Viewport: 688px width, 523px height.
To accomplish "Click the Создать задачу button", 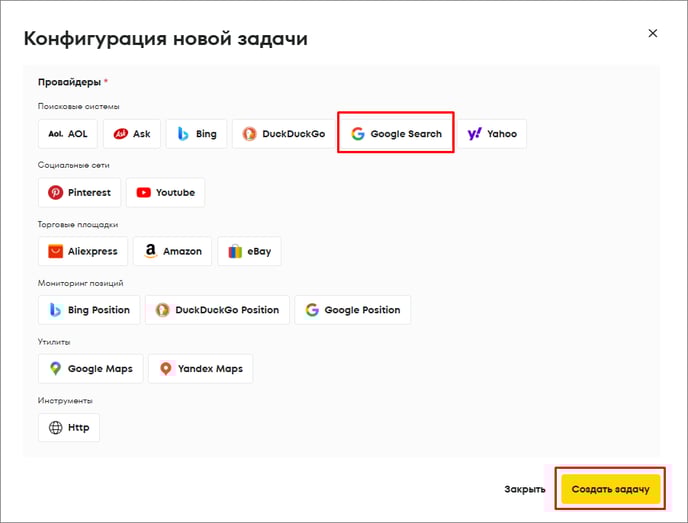I will click(610, 489).
